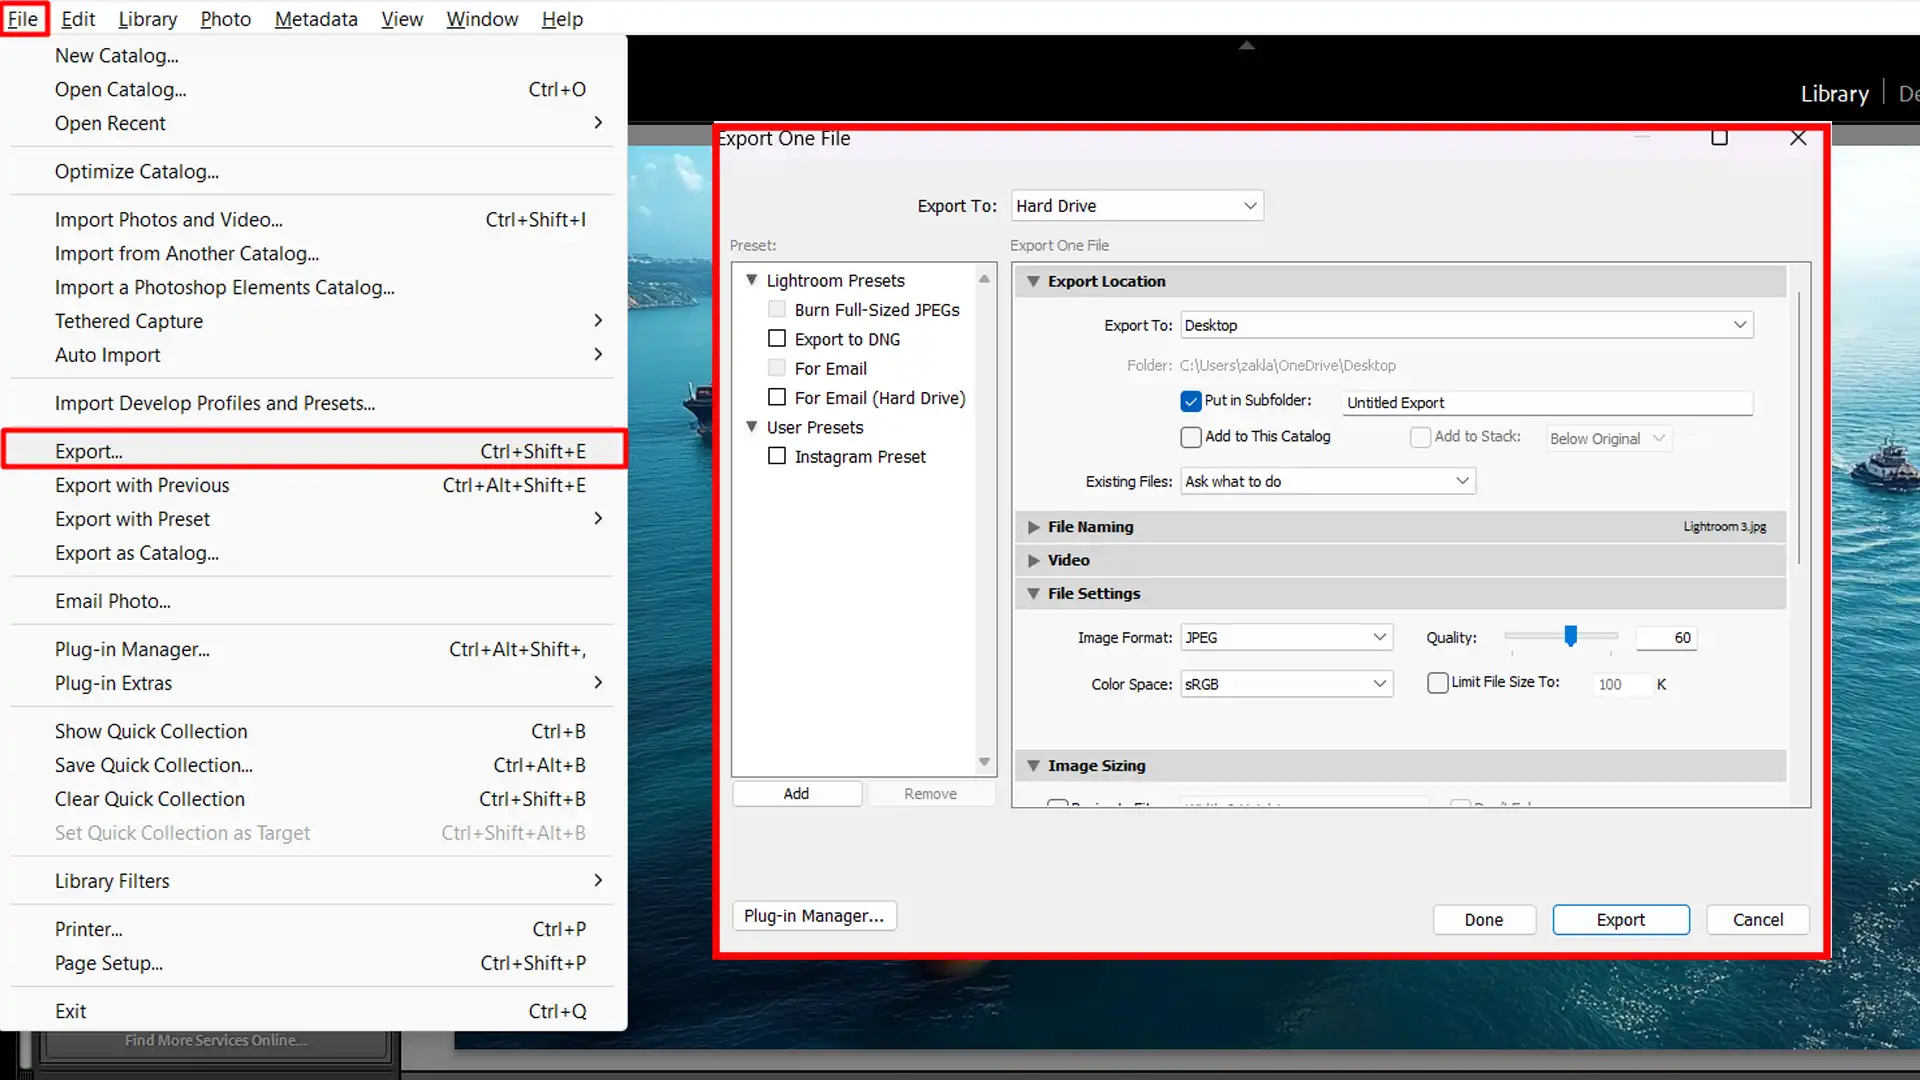
Task: Enable Limit File Size To
Action: [1437, 683]
